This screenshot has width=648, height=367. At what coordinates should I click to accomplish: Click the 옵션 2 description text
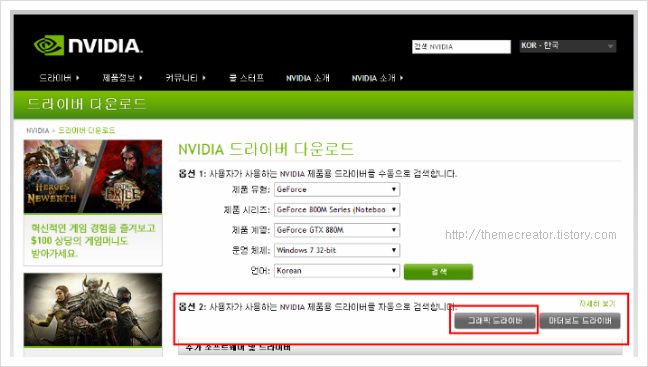tap(317, 307)
